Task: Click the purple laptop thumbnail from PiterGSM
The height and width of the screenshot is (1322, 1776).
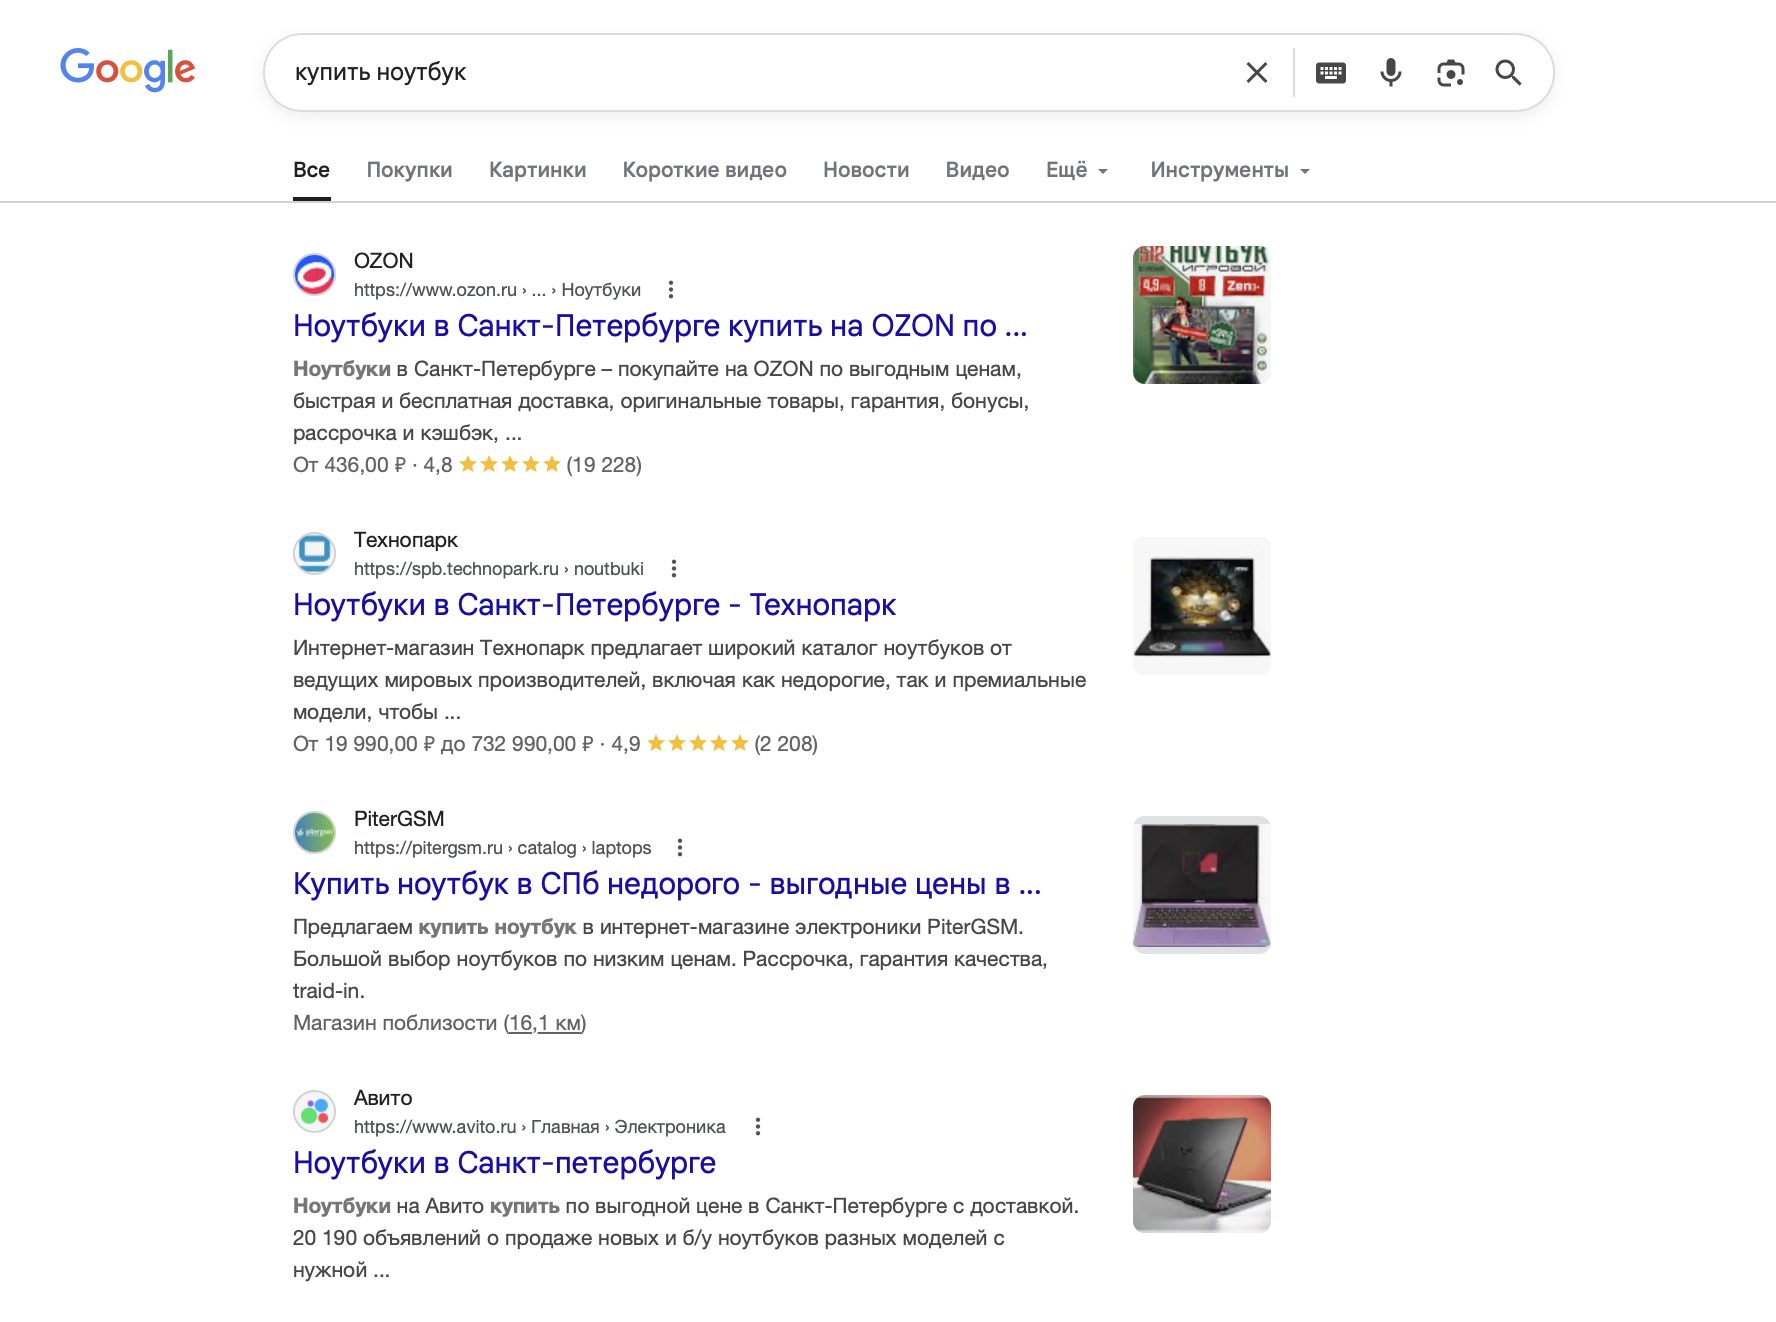Action: [1201, 885]
